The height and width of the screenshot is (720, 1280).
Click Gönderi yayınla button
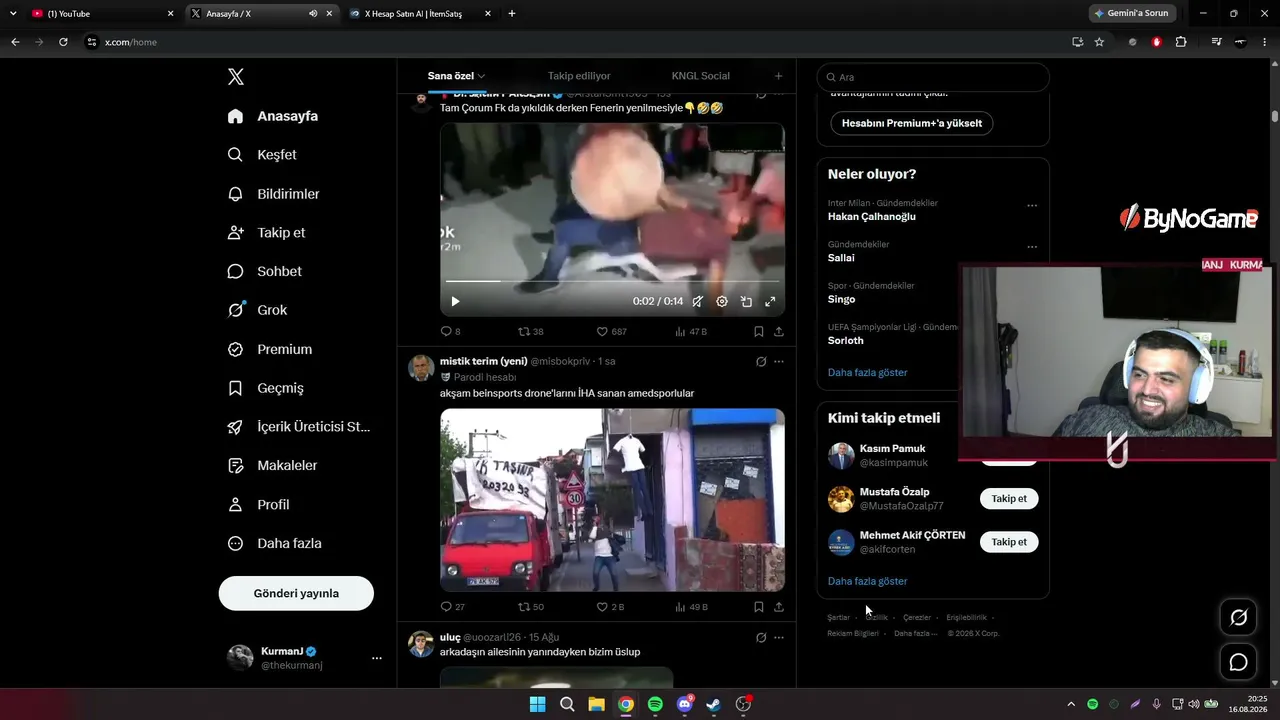click(x=296, y=593)
